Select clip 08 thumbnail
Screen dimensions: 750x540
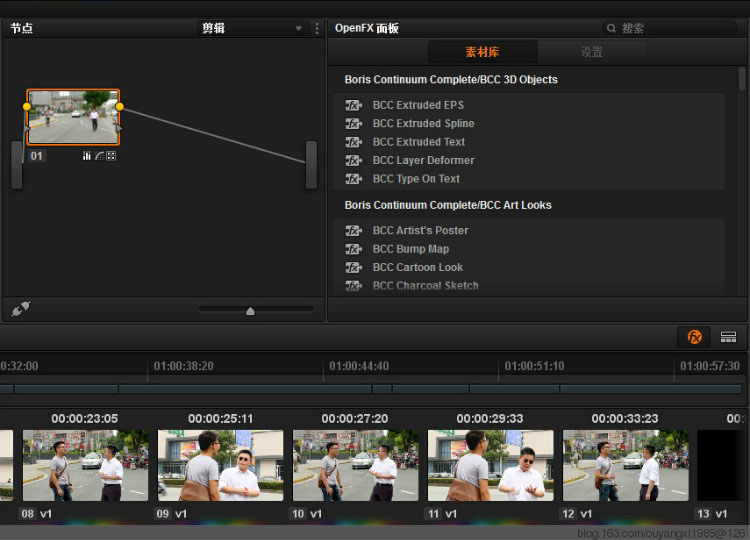point(86,465)
